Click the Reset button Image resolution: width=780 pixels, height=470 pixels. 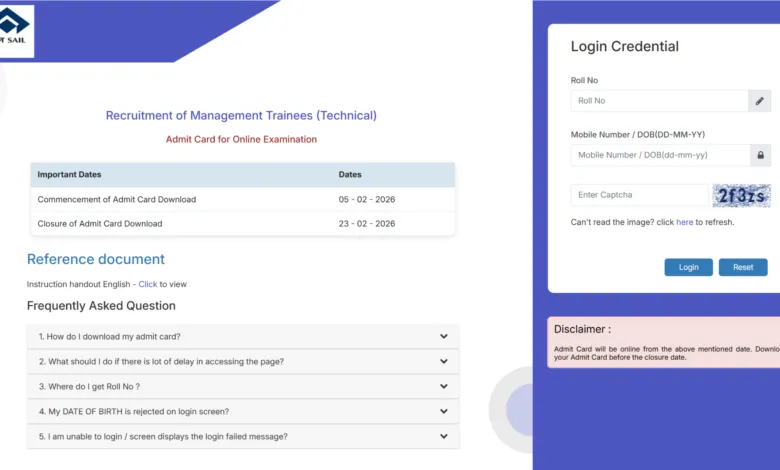point(743,267)
